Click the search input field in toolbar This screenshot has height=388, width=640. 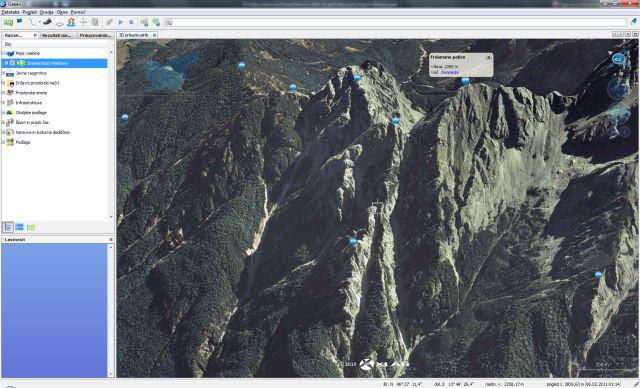tap(399, 22)
